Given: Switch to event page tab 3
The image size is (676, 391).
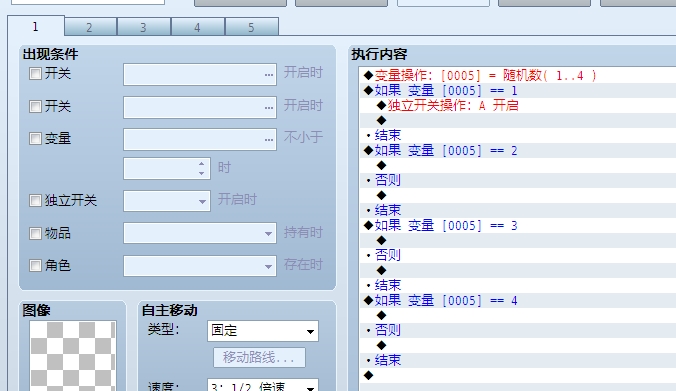Looking at the screenshot, I should click(144, 27).
